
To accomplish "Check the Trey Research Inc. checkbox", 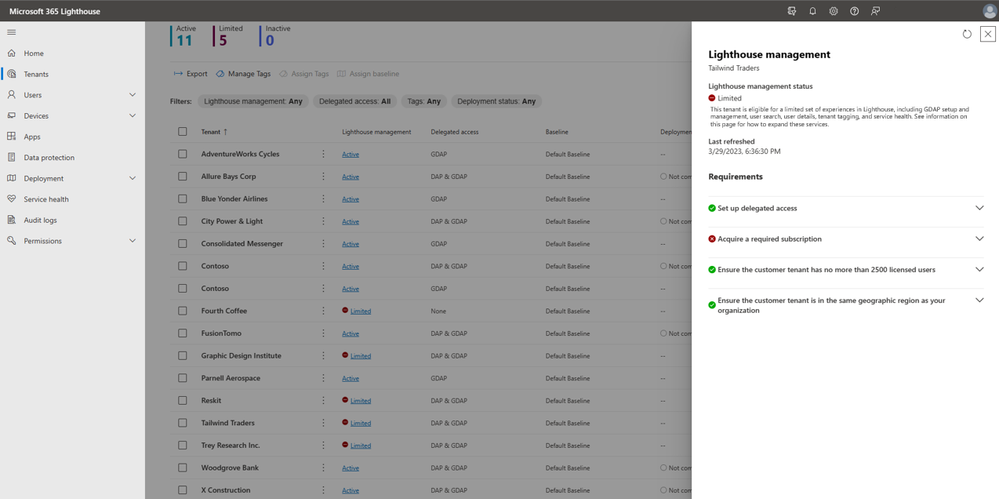I will pyautogui.click(x=183, y=445).
